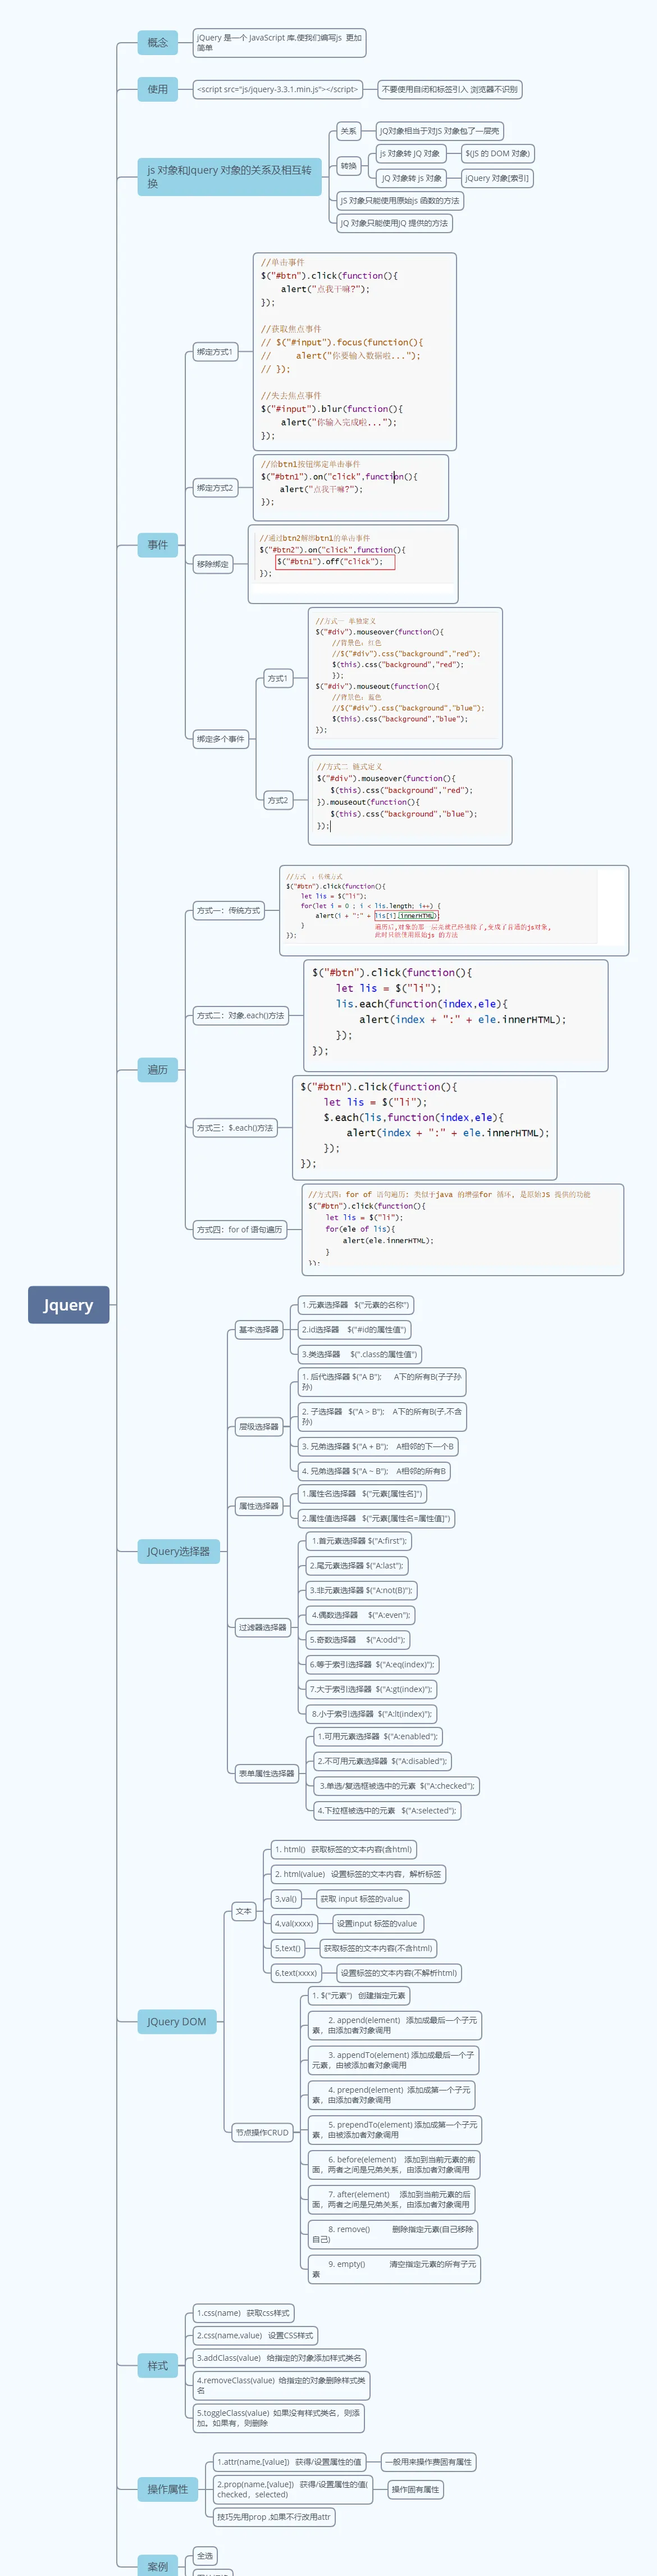Click the "$(JS 的 DOM 对象)" node
The image size is (657, 2576).
498,154
